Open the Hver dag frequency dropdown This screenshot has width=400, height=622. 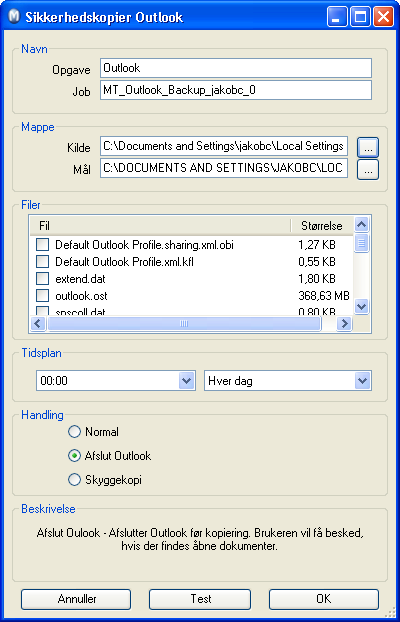(362, 381)
